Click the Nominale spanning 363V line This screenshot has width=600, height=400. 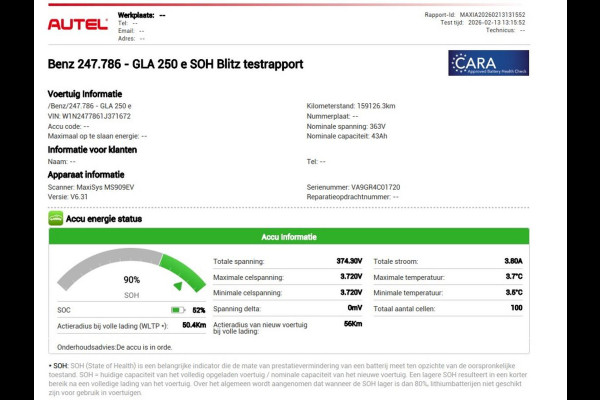pos(346,126)
